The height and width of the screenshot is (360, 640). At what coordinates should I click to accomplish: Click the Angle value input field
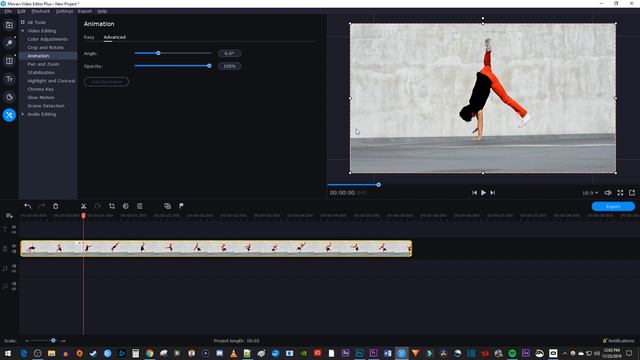229,53
